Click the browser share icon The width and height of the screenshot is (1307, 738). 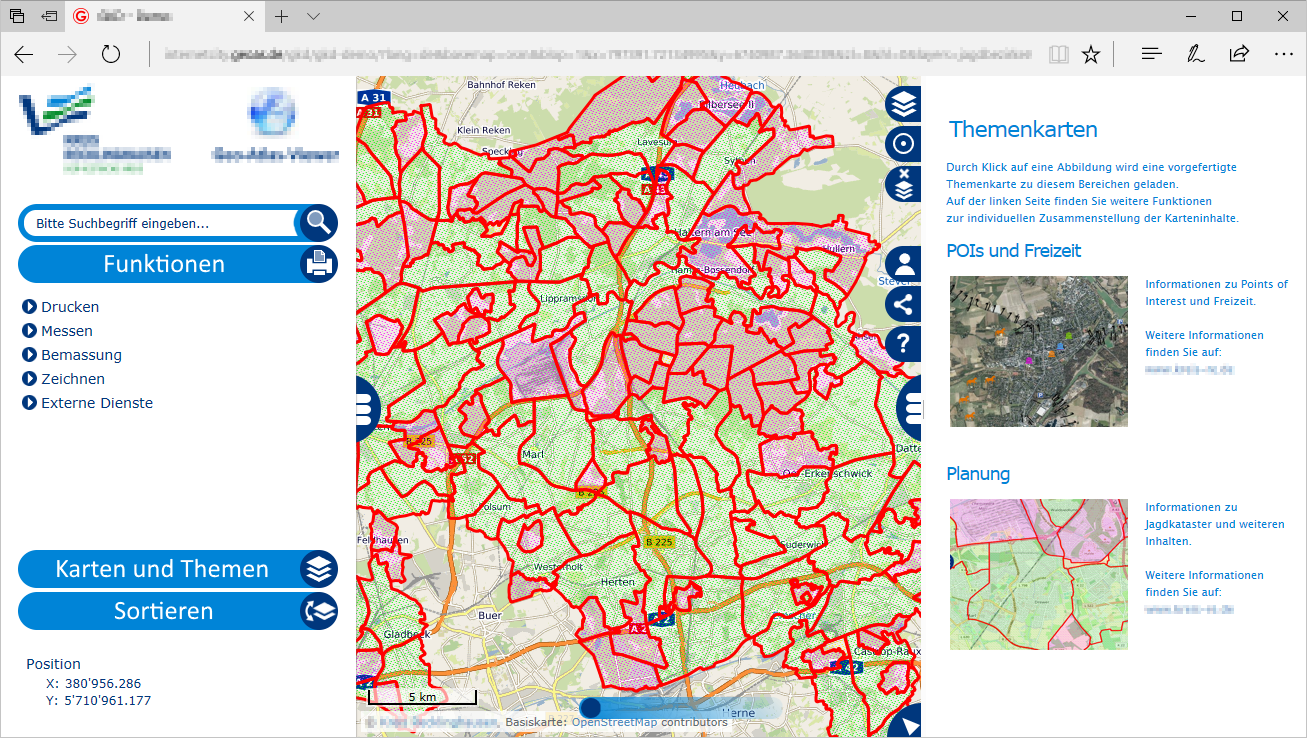[x=1239, y=54]
